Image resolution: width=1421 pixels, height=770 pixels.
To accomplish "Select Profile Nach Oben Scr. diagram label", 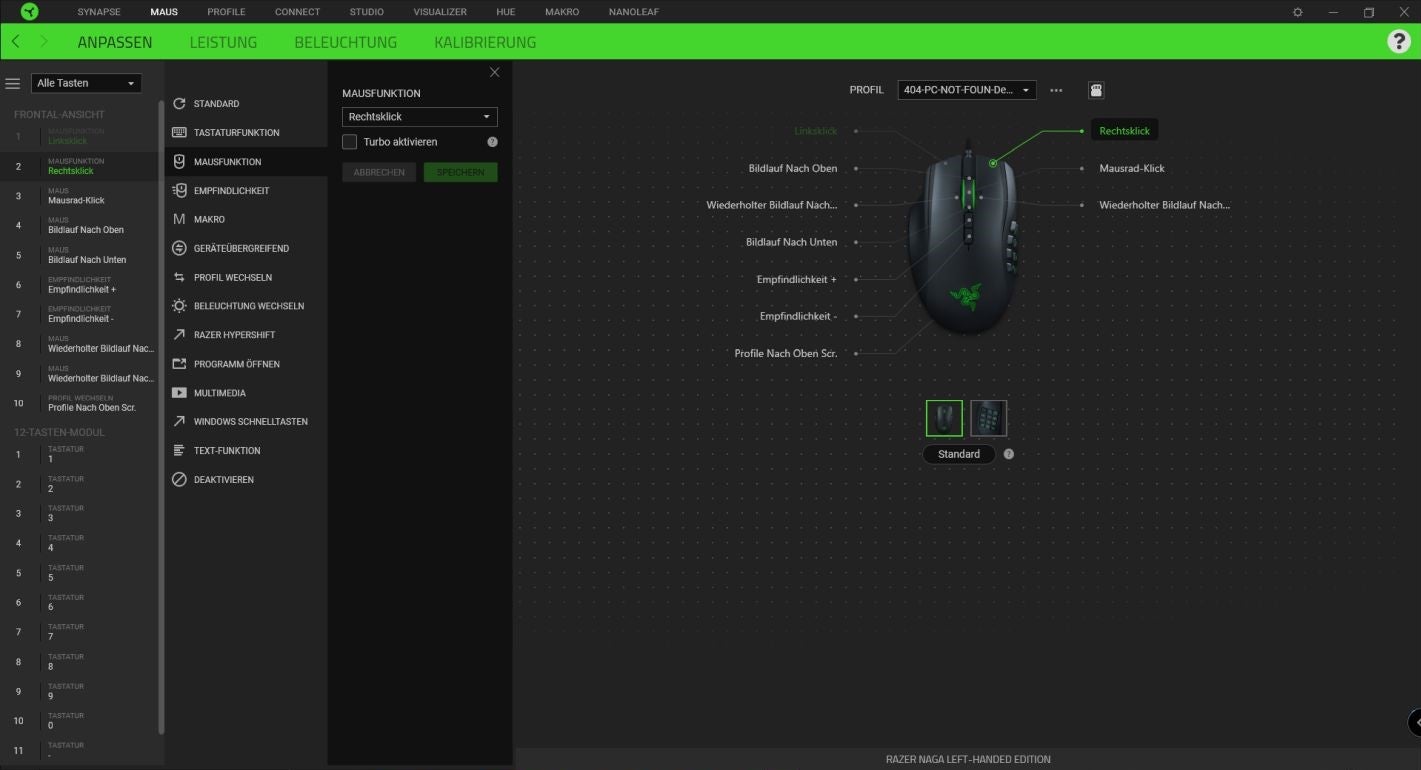I will pos(786,353).
